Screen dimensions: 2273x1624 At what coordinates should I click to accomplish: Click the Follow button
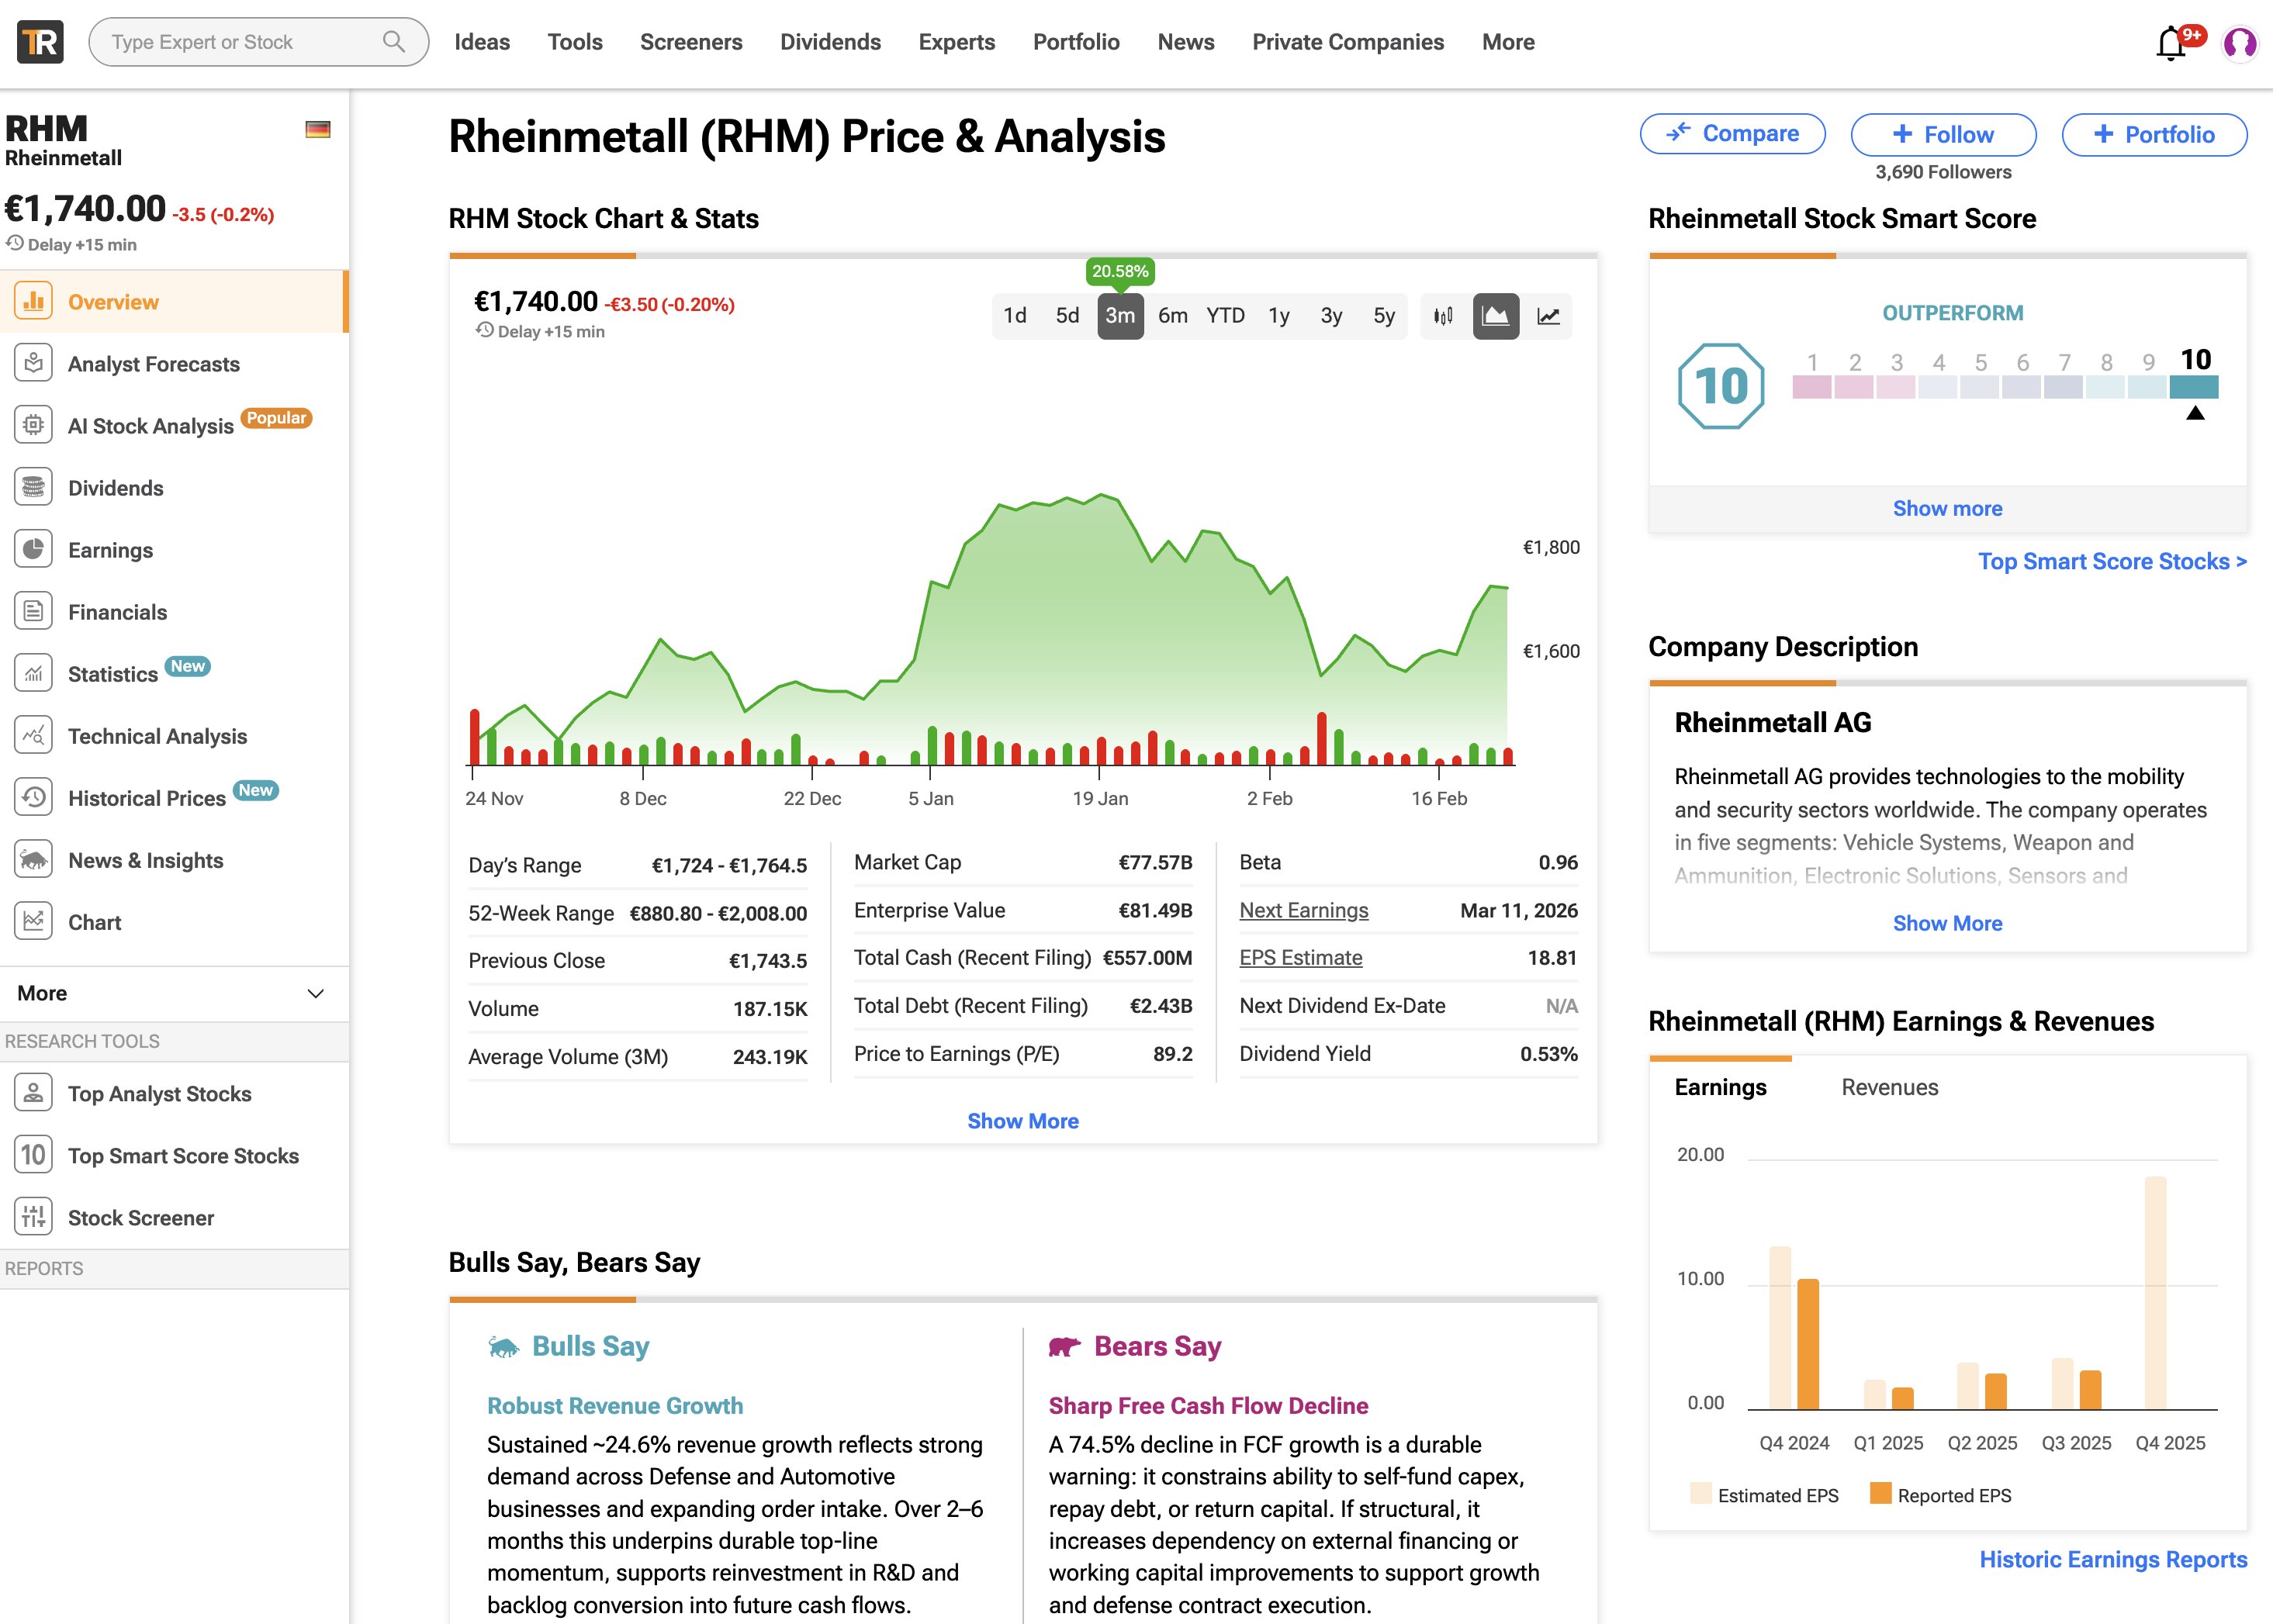(1943, 135)
